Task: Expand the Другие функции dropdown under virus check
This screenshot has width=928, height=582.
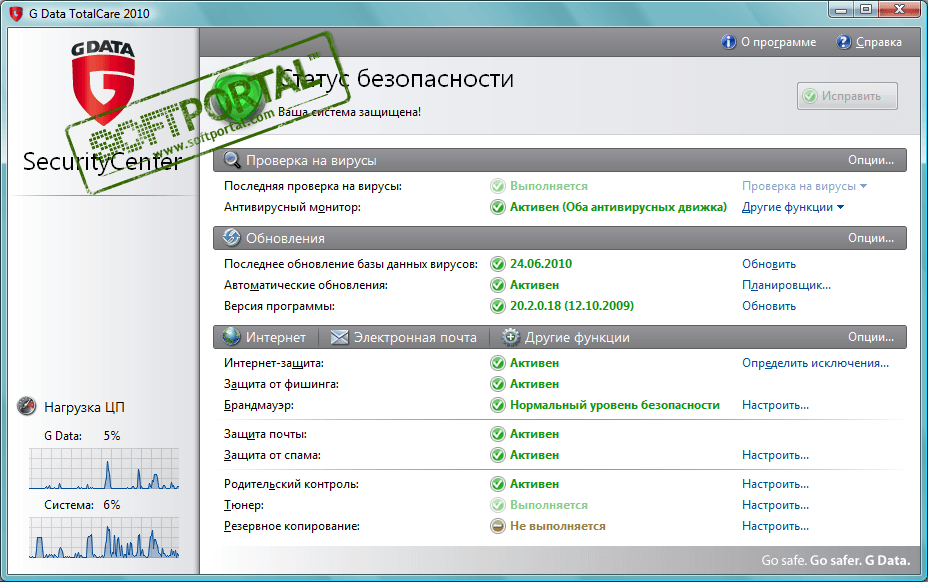Action: 793,207
